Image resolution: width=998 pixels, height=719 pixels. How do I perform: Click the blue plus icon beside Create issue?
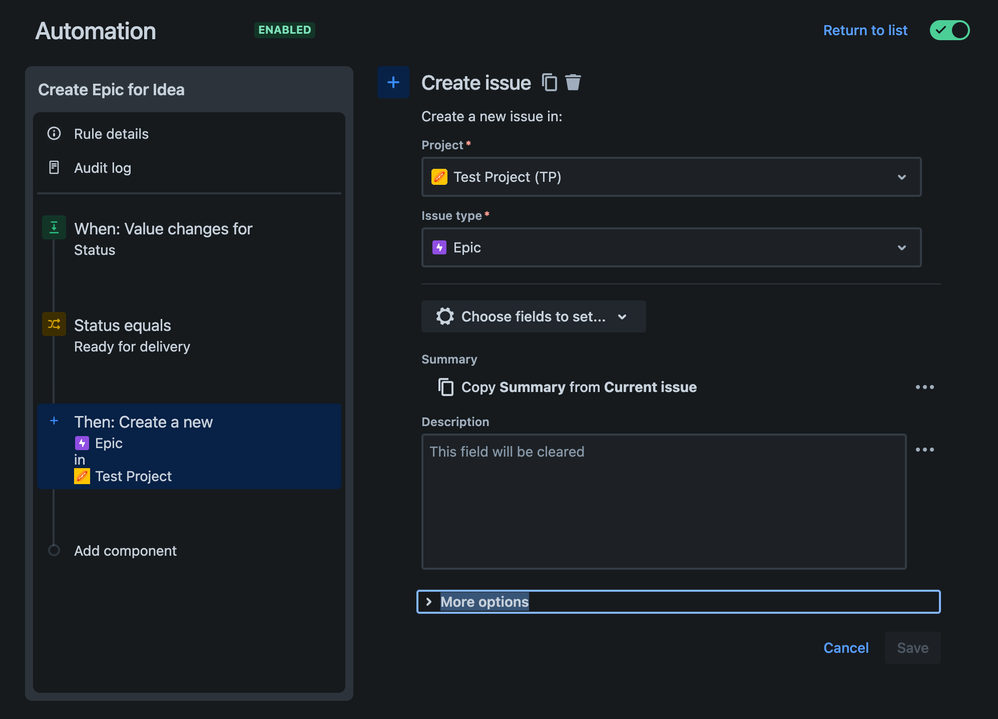[x=393, y=83]
